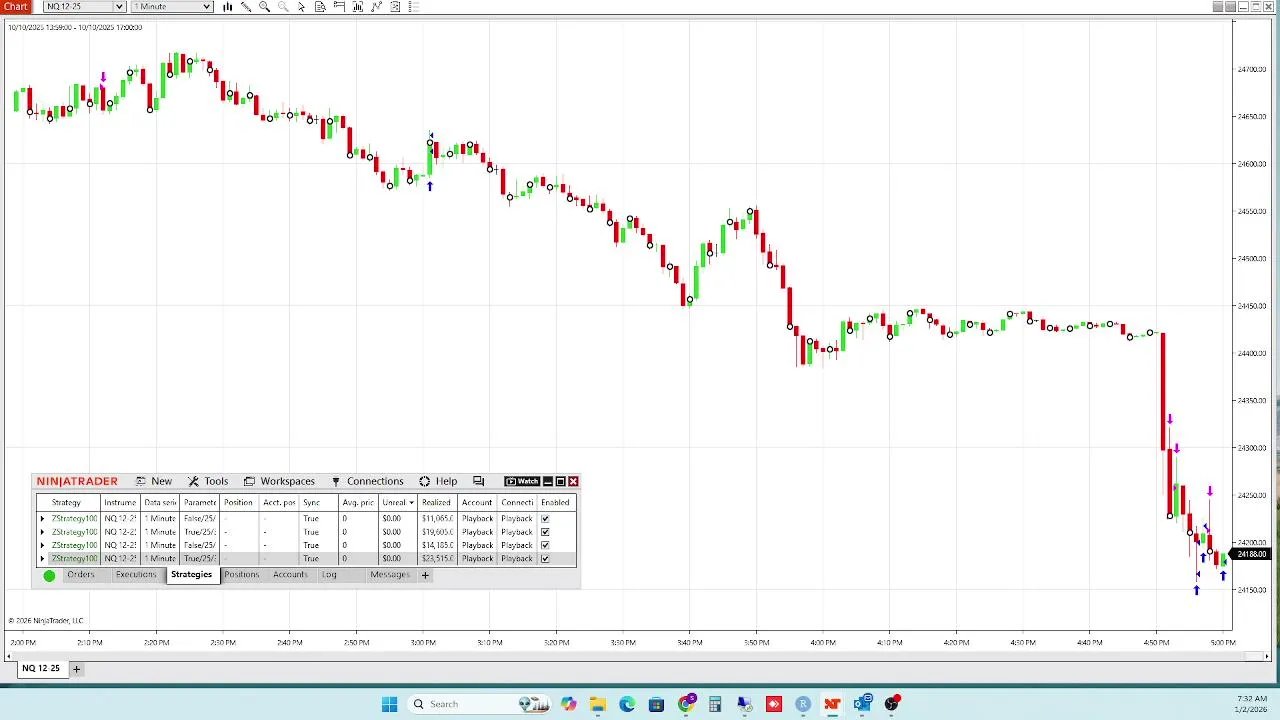Image resolution: width=1280 pixels, height=720 pixels.
Task: Click the Realized column header
Action: [437, 502]
